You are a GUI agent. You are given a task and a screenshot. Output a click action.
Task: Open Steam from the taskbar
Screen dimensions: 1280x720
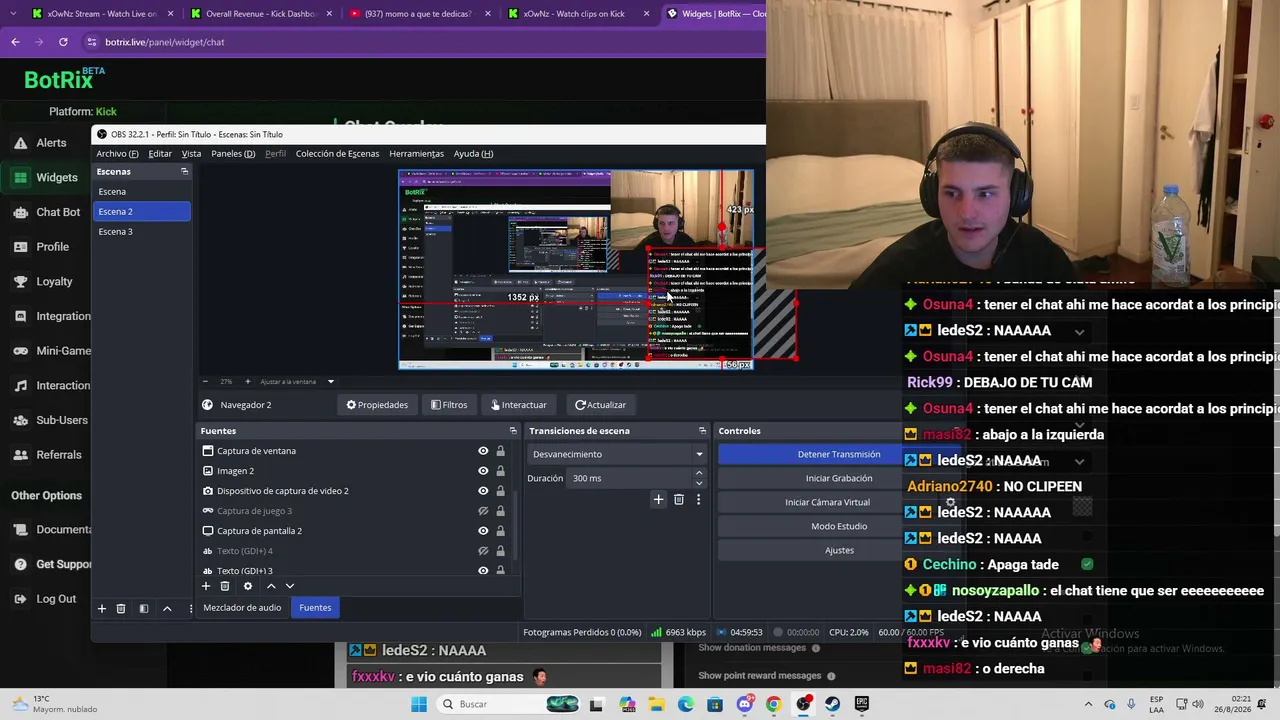point(832,704)
